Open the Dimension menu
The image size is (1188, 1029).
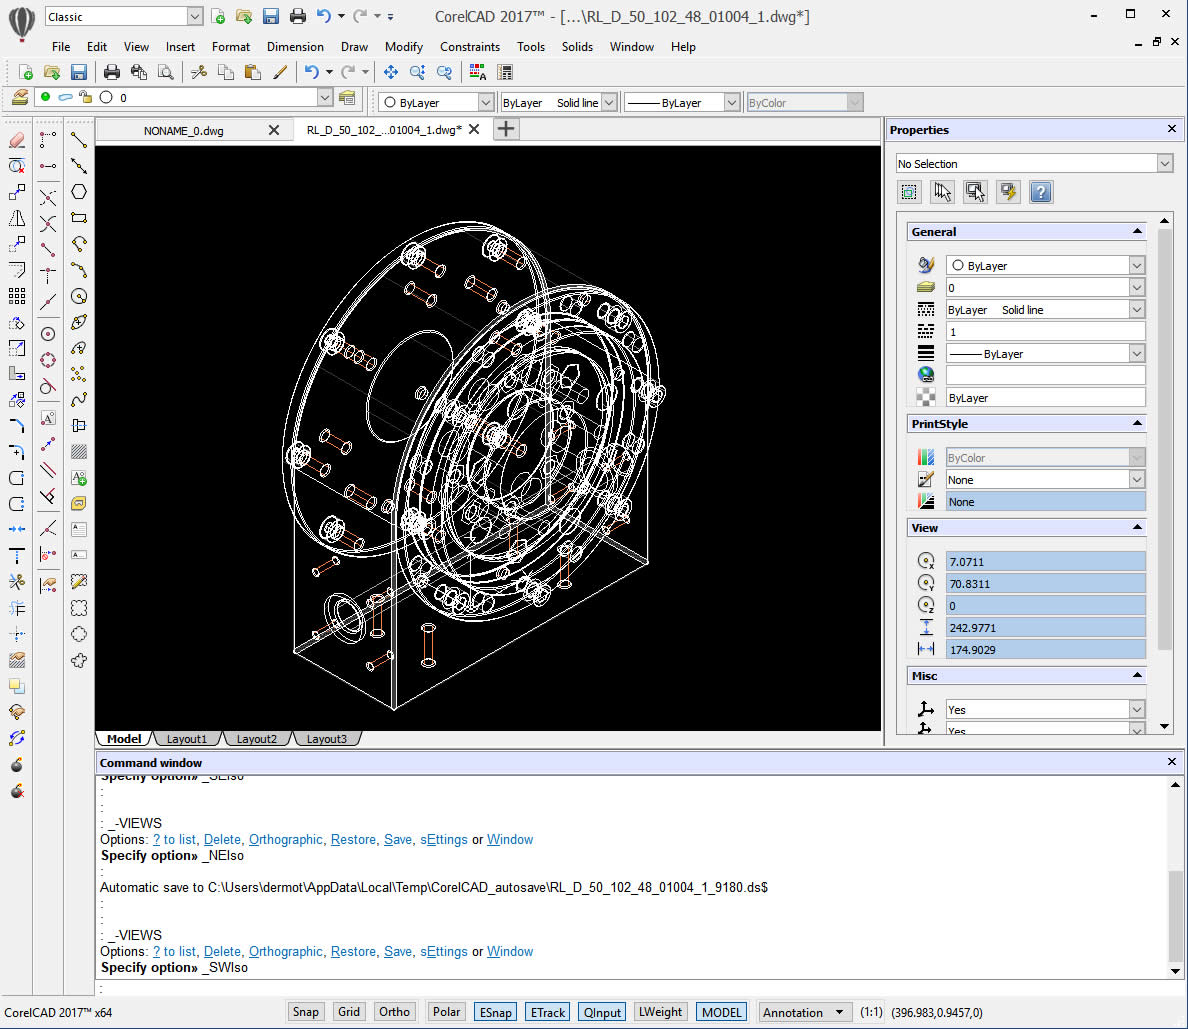[x=295, y=47]
